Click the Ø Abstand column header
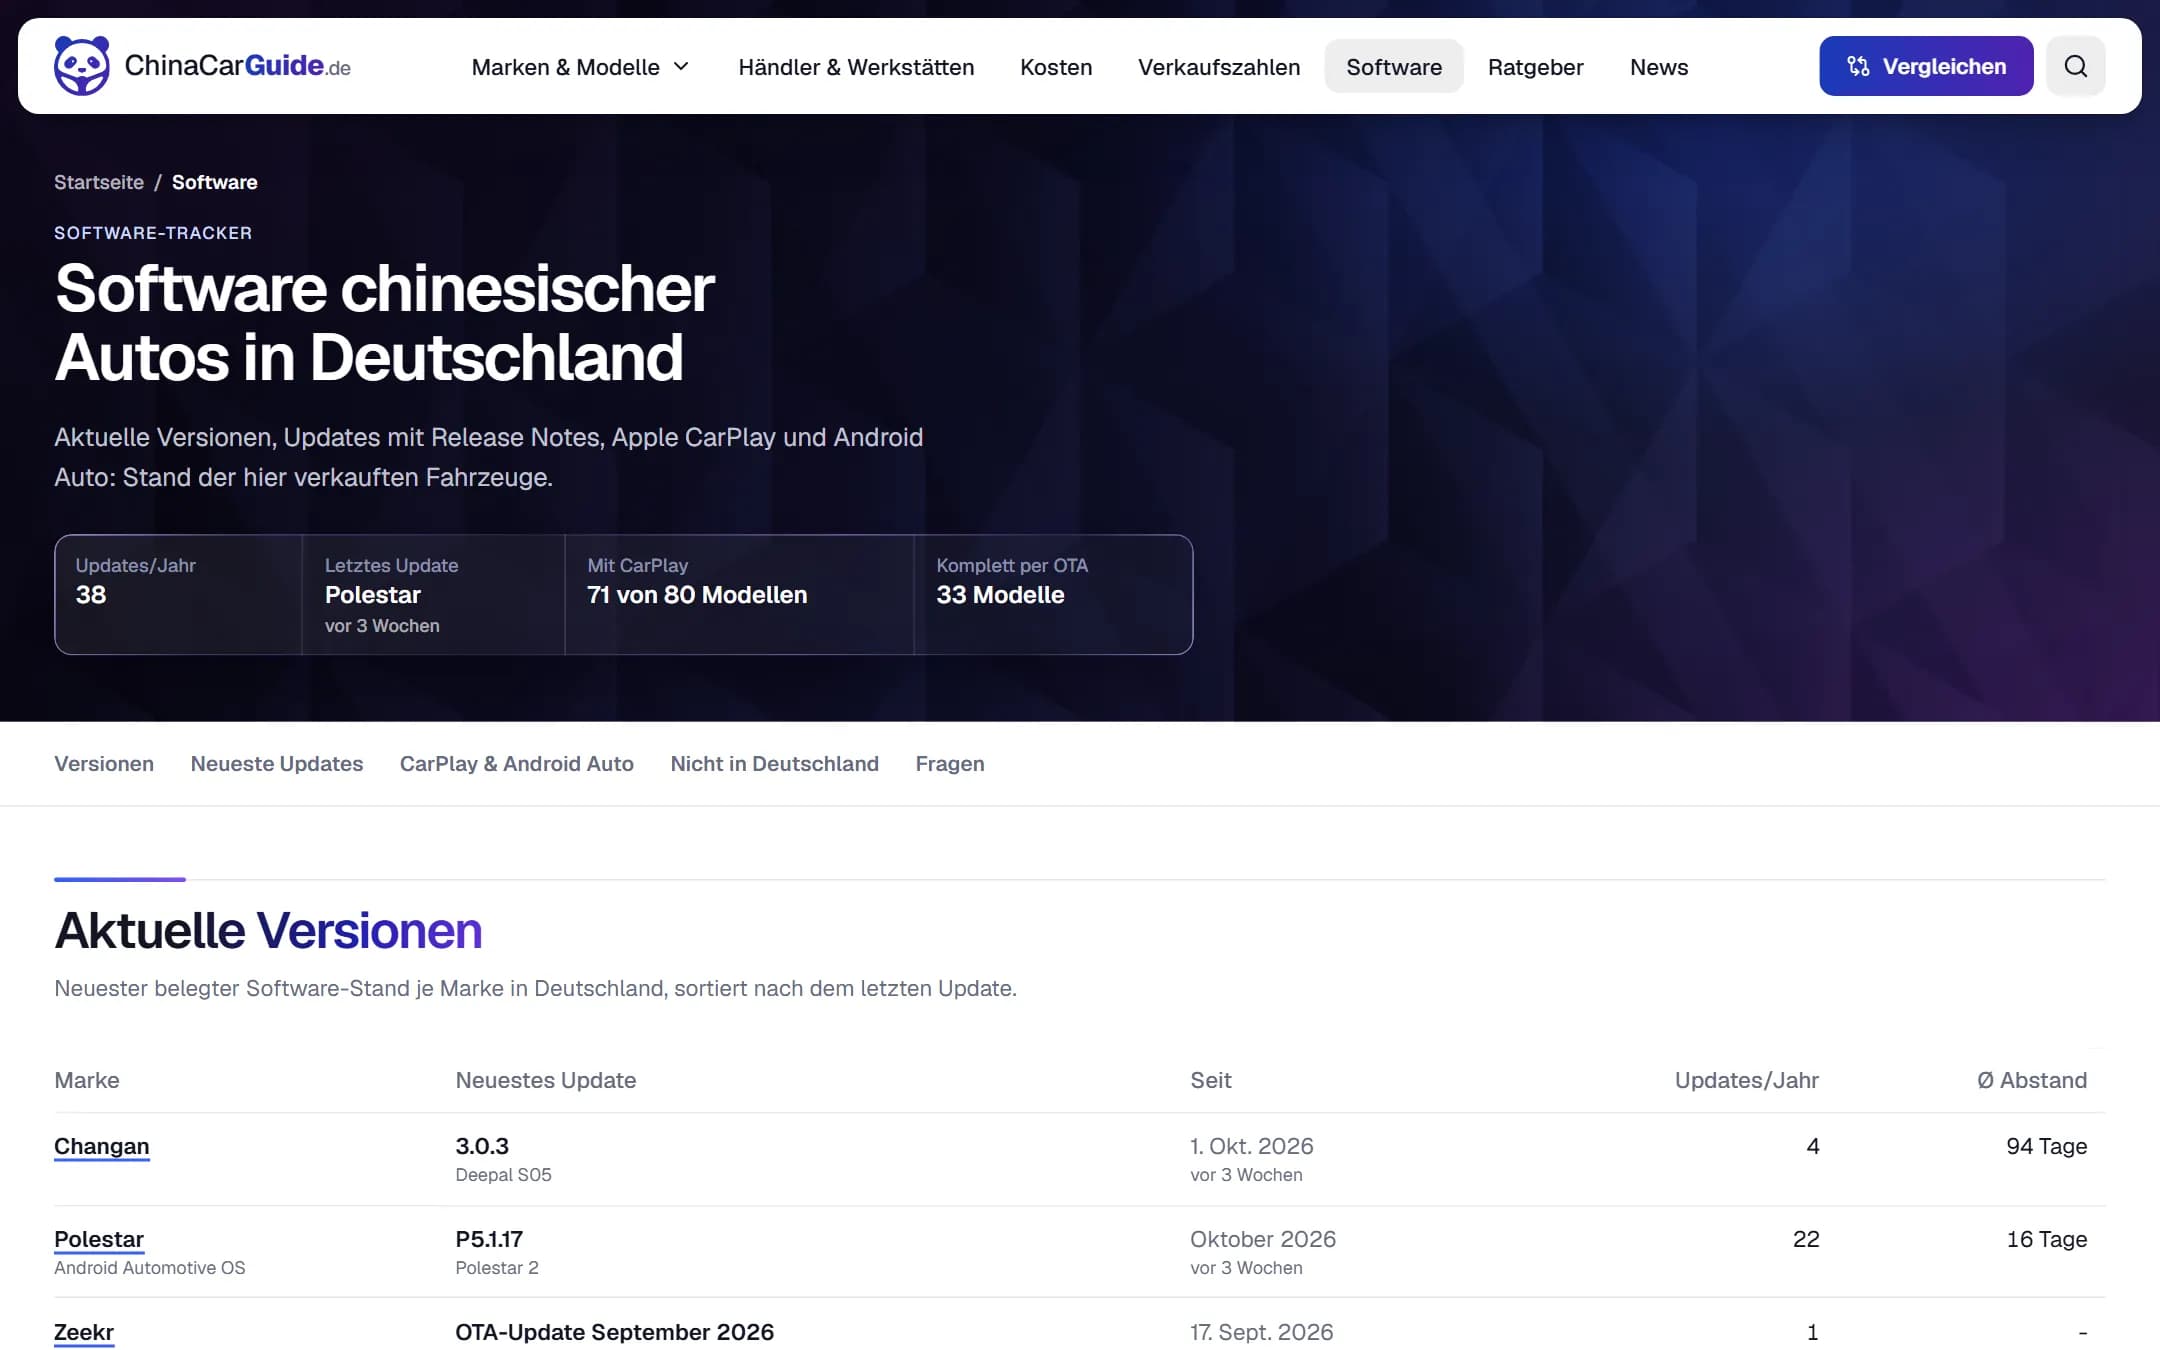2160x1350 pixels. coord(2032,1080)
